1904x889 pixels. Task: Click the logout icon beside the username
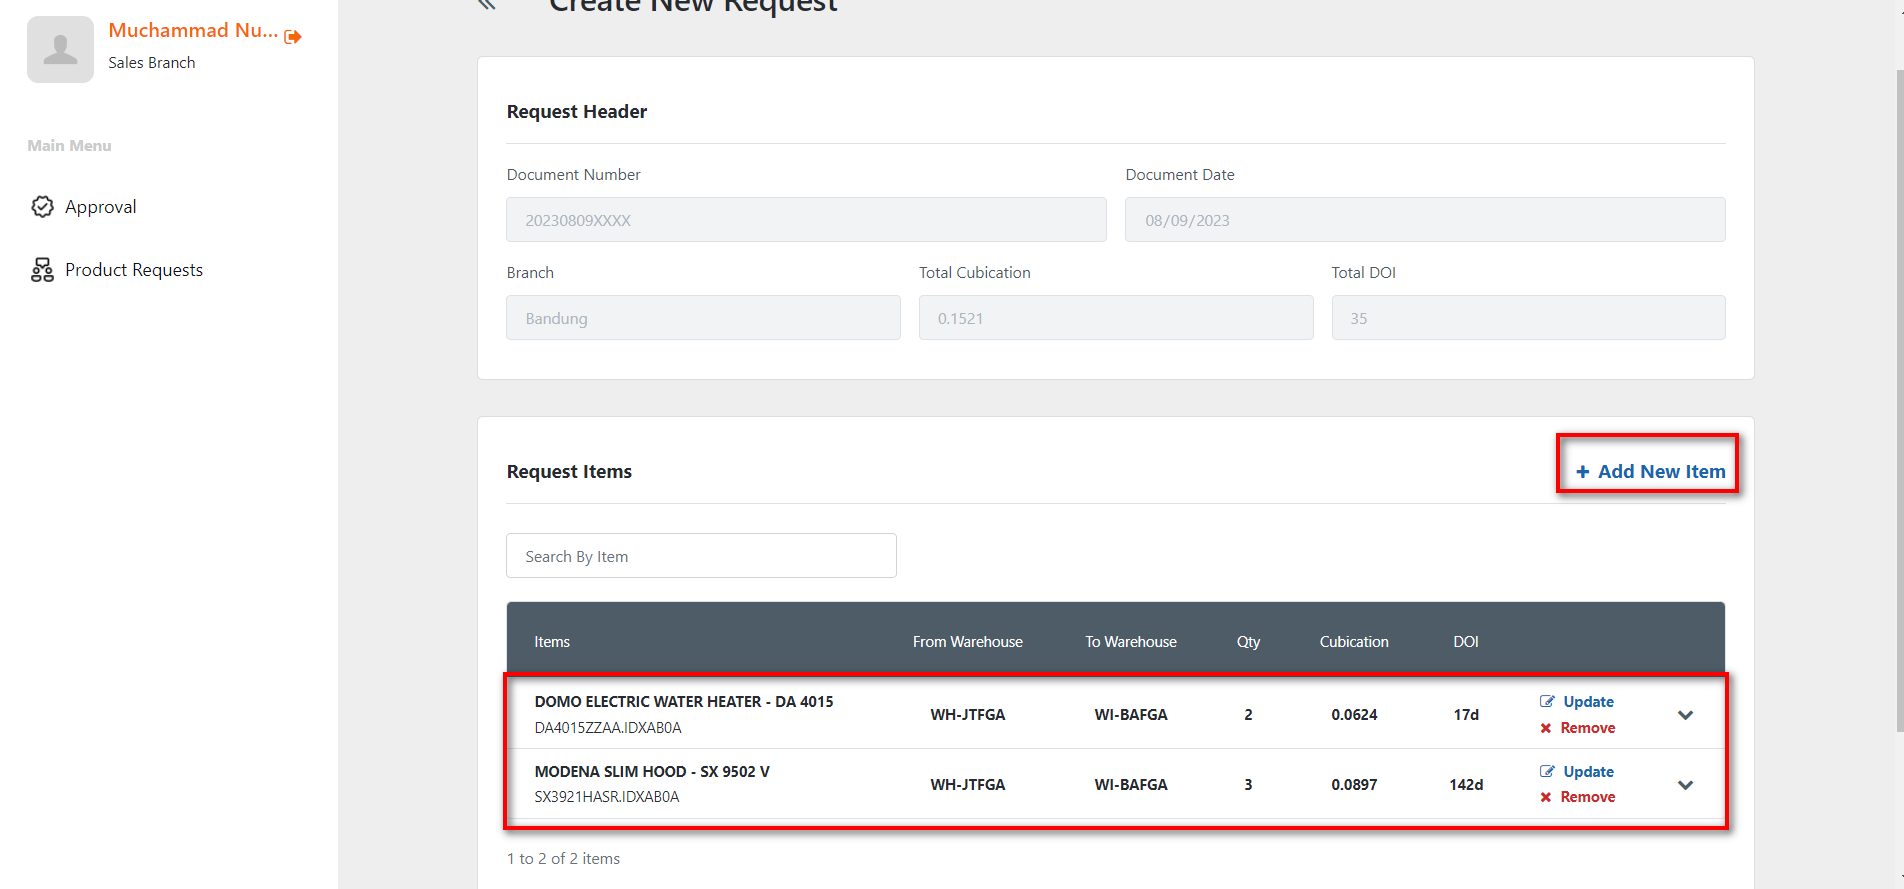pos(293,37)
